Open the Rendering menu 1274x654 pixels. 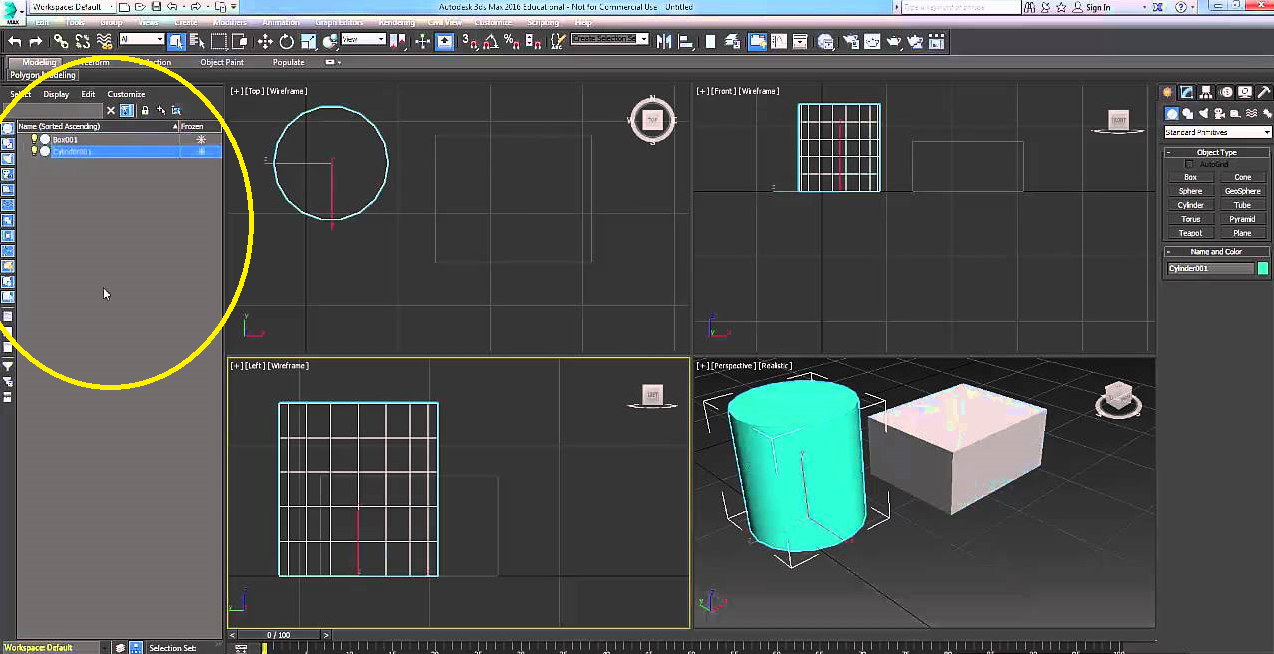tap(396, 22)
